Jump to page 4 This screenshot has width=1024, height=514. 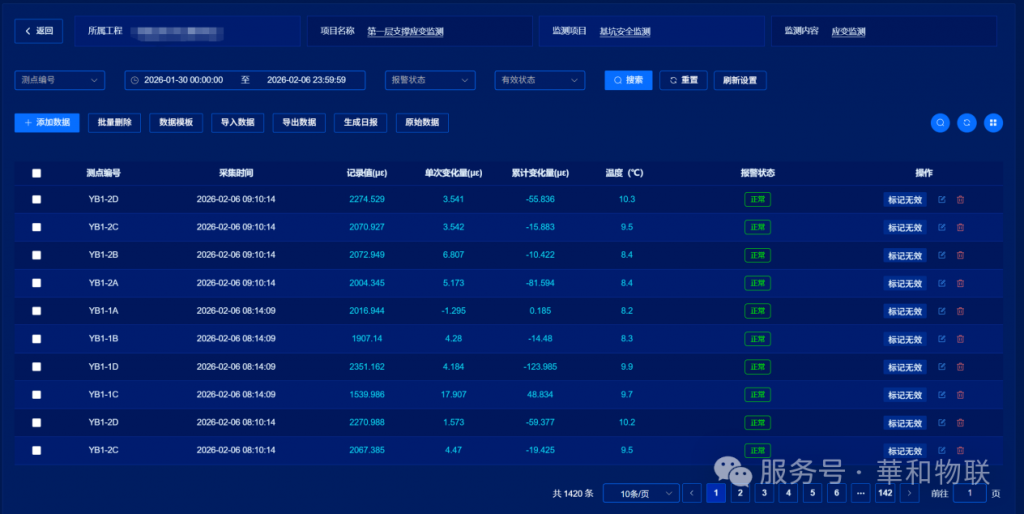pyautogui.click(x=788, y=493)
